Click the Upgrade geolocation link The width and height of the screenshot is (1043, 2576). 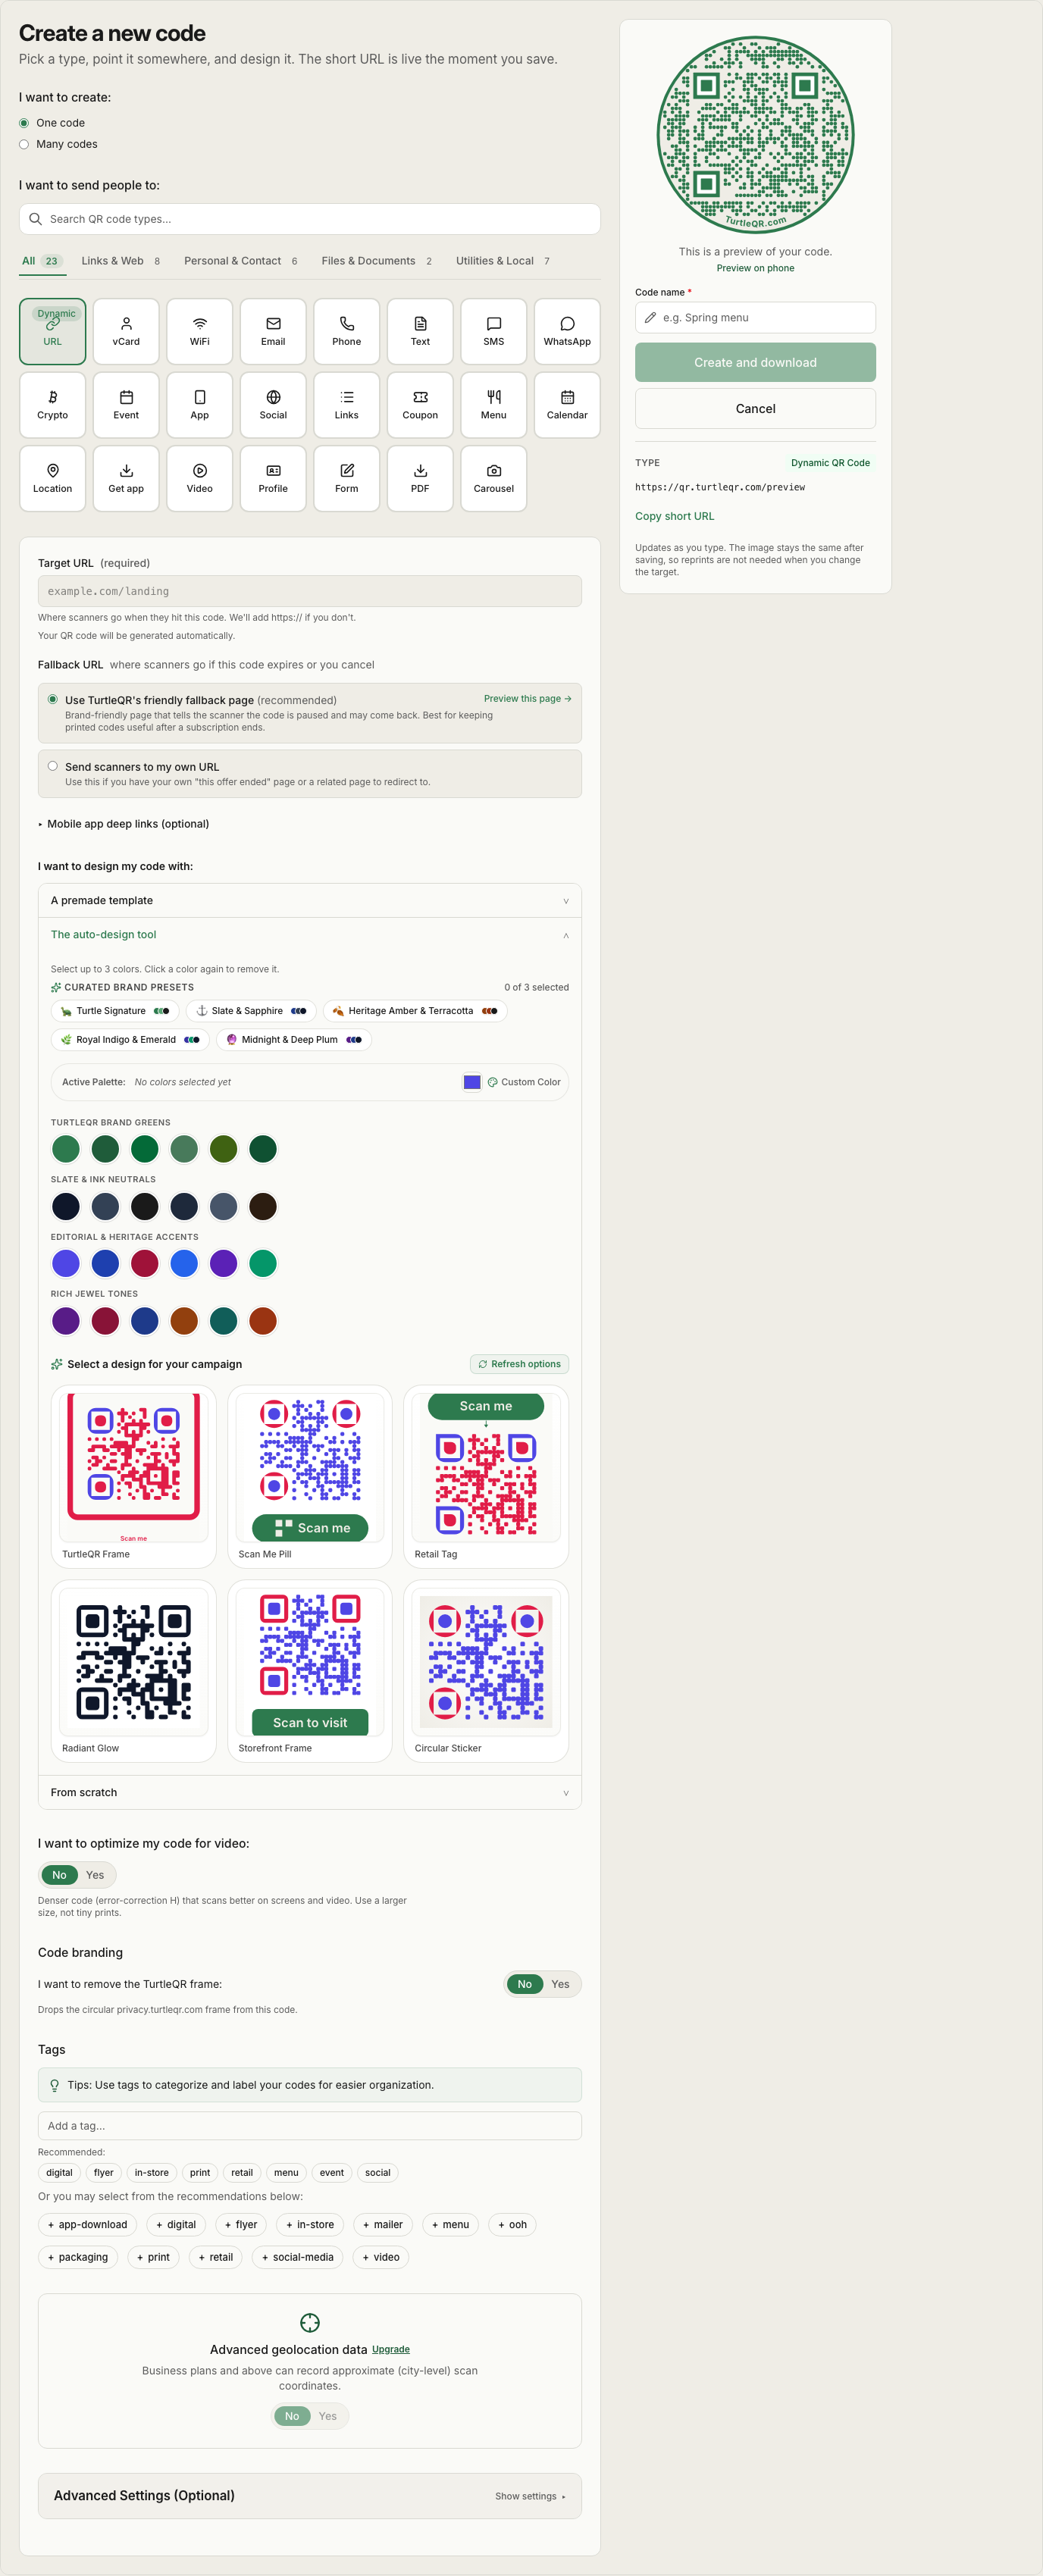(391, 2349)
